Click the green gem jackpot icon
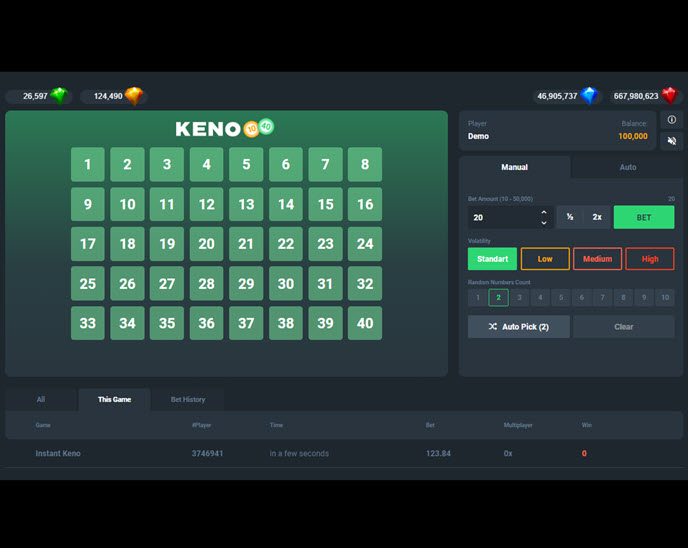The image size is (688, 548). [60, 96]
